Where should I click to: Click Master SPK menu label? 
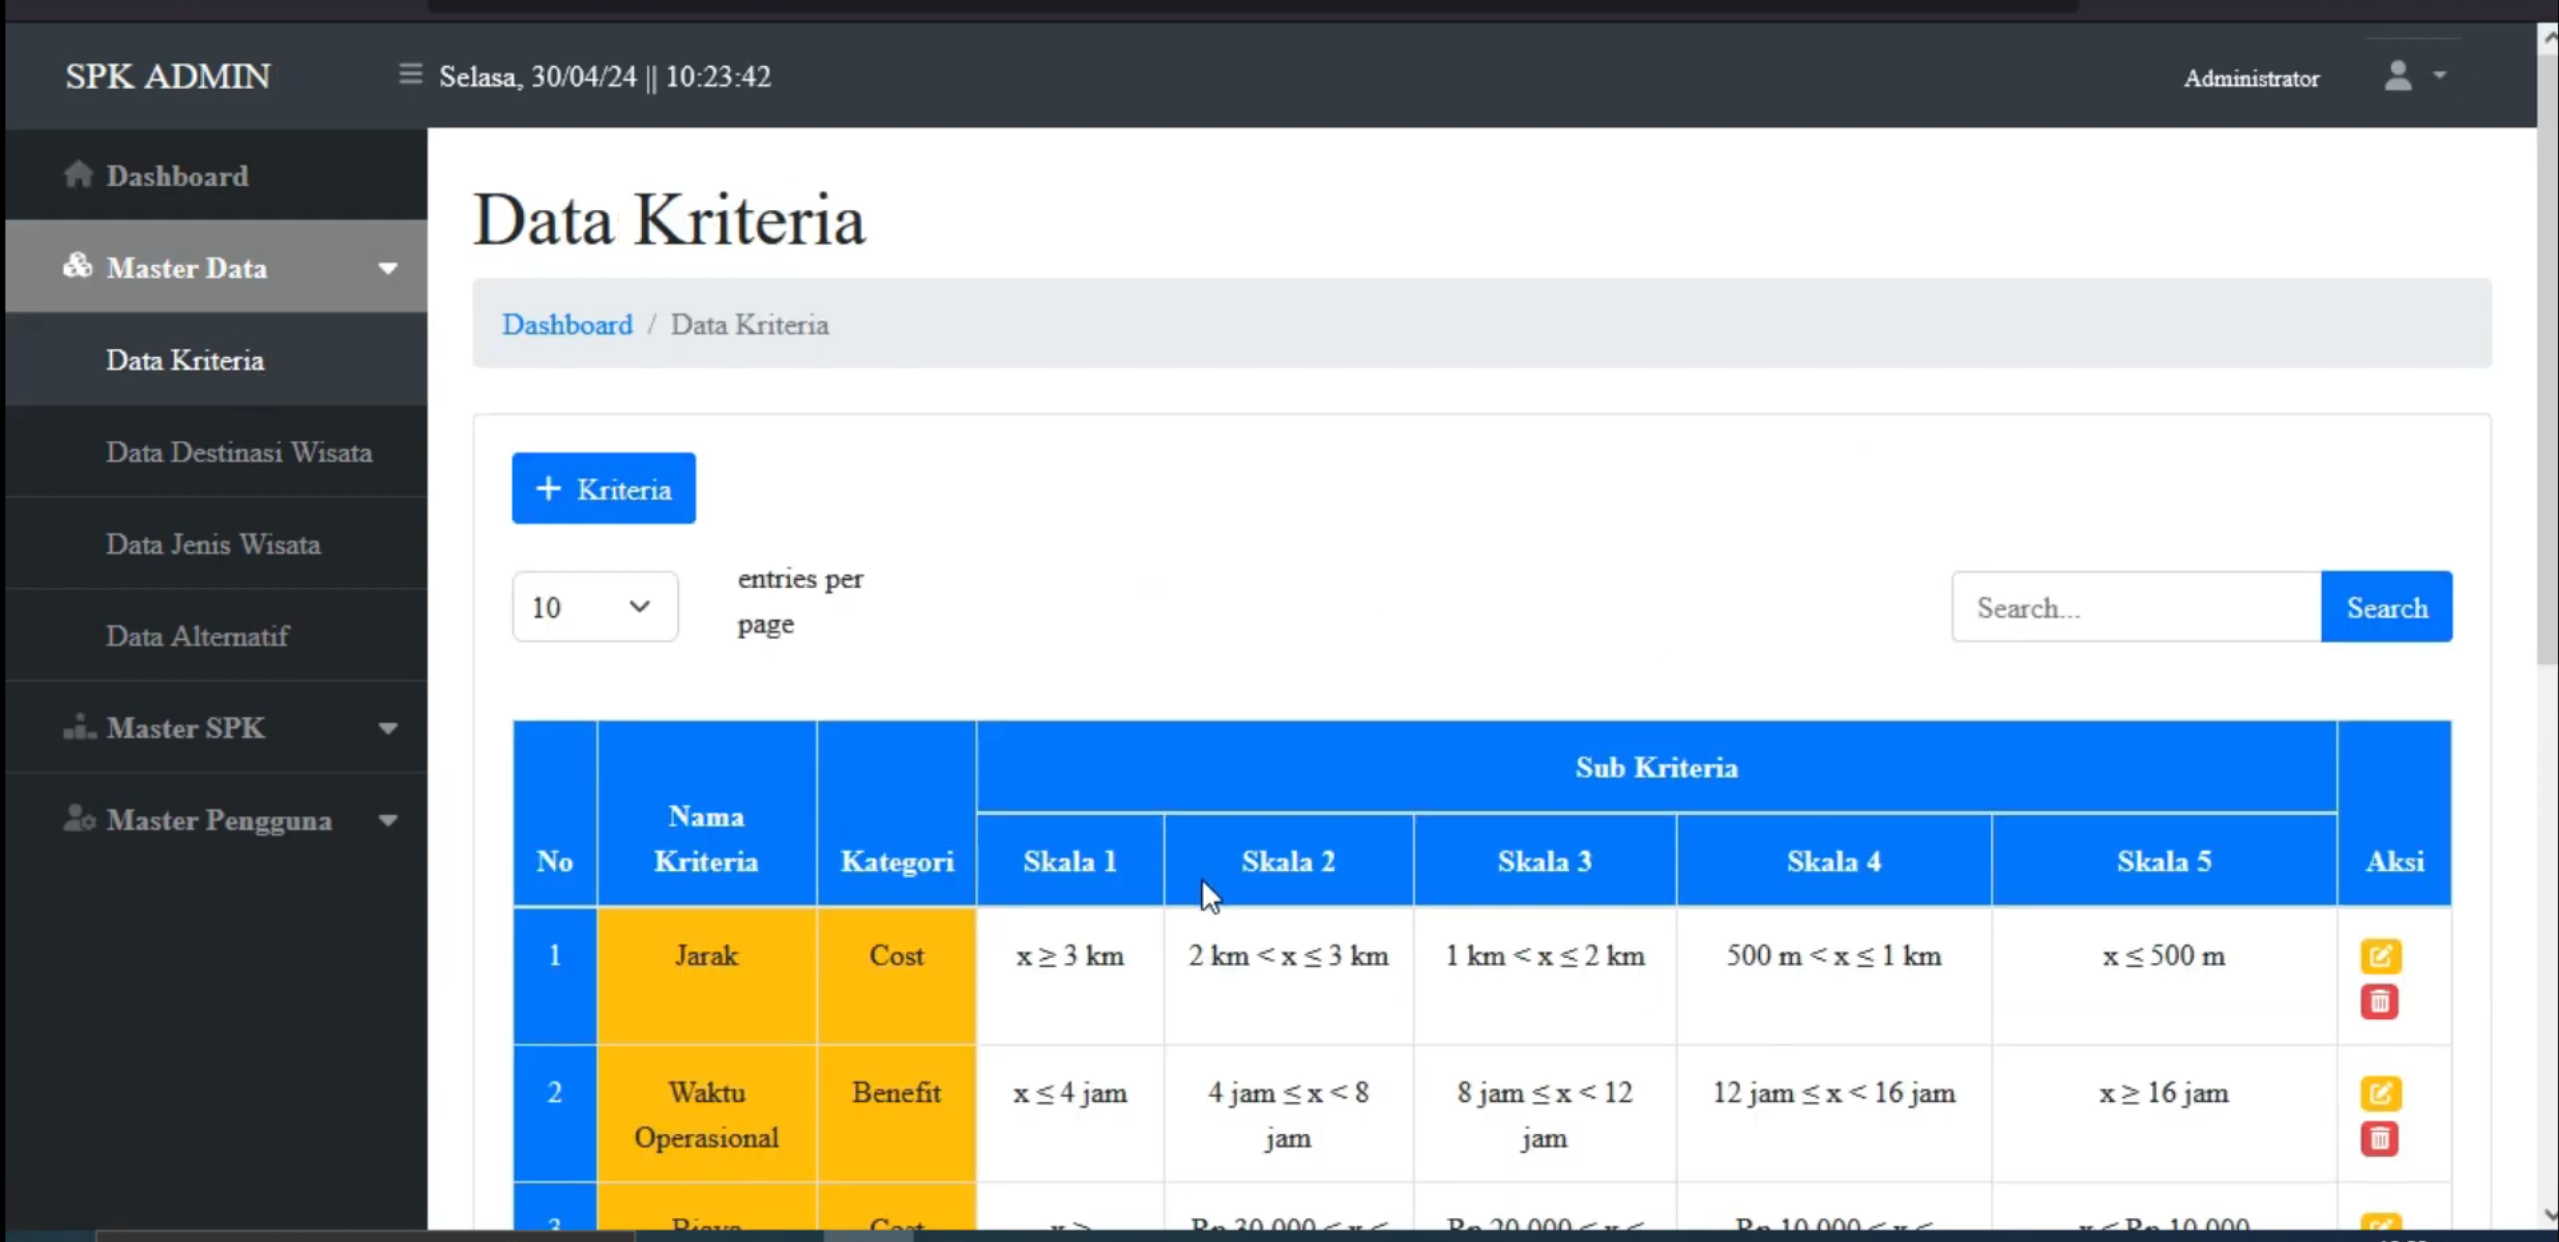point(185,728)
